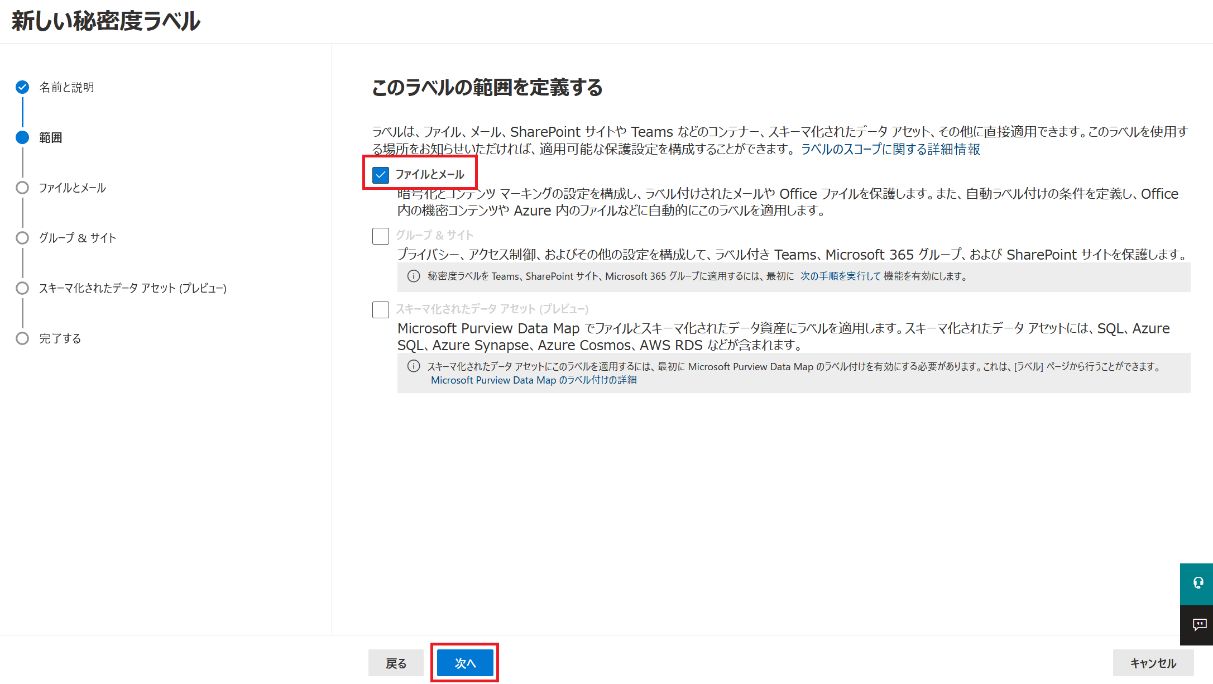Viewport: 1213px width, 684px height.
Task: Click the completed checkmark icon for 名前と説明 step
Action: (22, 87)
